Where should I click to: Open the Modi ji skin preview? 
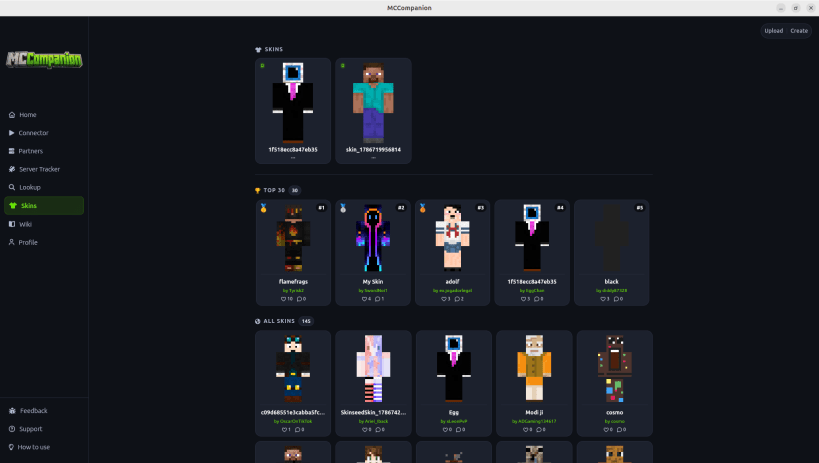(534, 369)
